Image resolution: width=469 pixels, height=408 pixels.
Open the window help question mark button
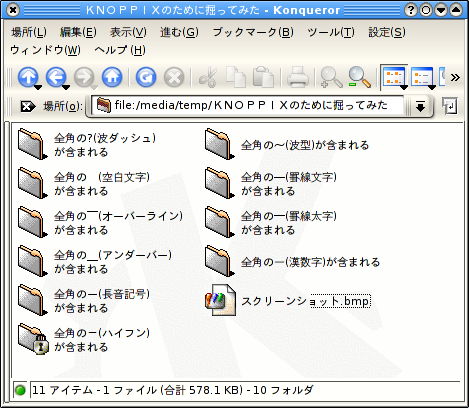click(x=411, y=10)
